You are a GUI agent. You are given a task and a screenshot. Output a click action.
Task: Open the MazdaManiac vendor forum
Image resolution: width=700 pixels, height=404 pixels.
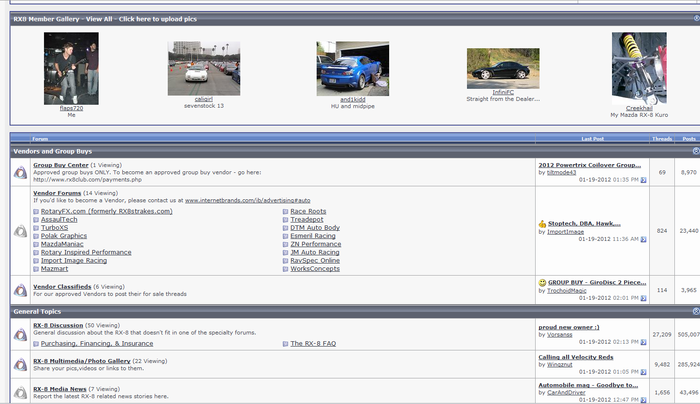pyautogui.click(x=62, y=244)
